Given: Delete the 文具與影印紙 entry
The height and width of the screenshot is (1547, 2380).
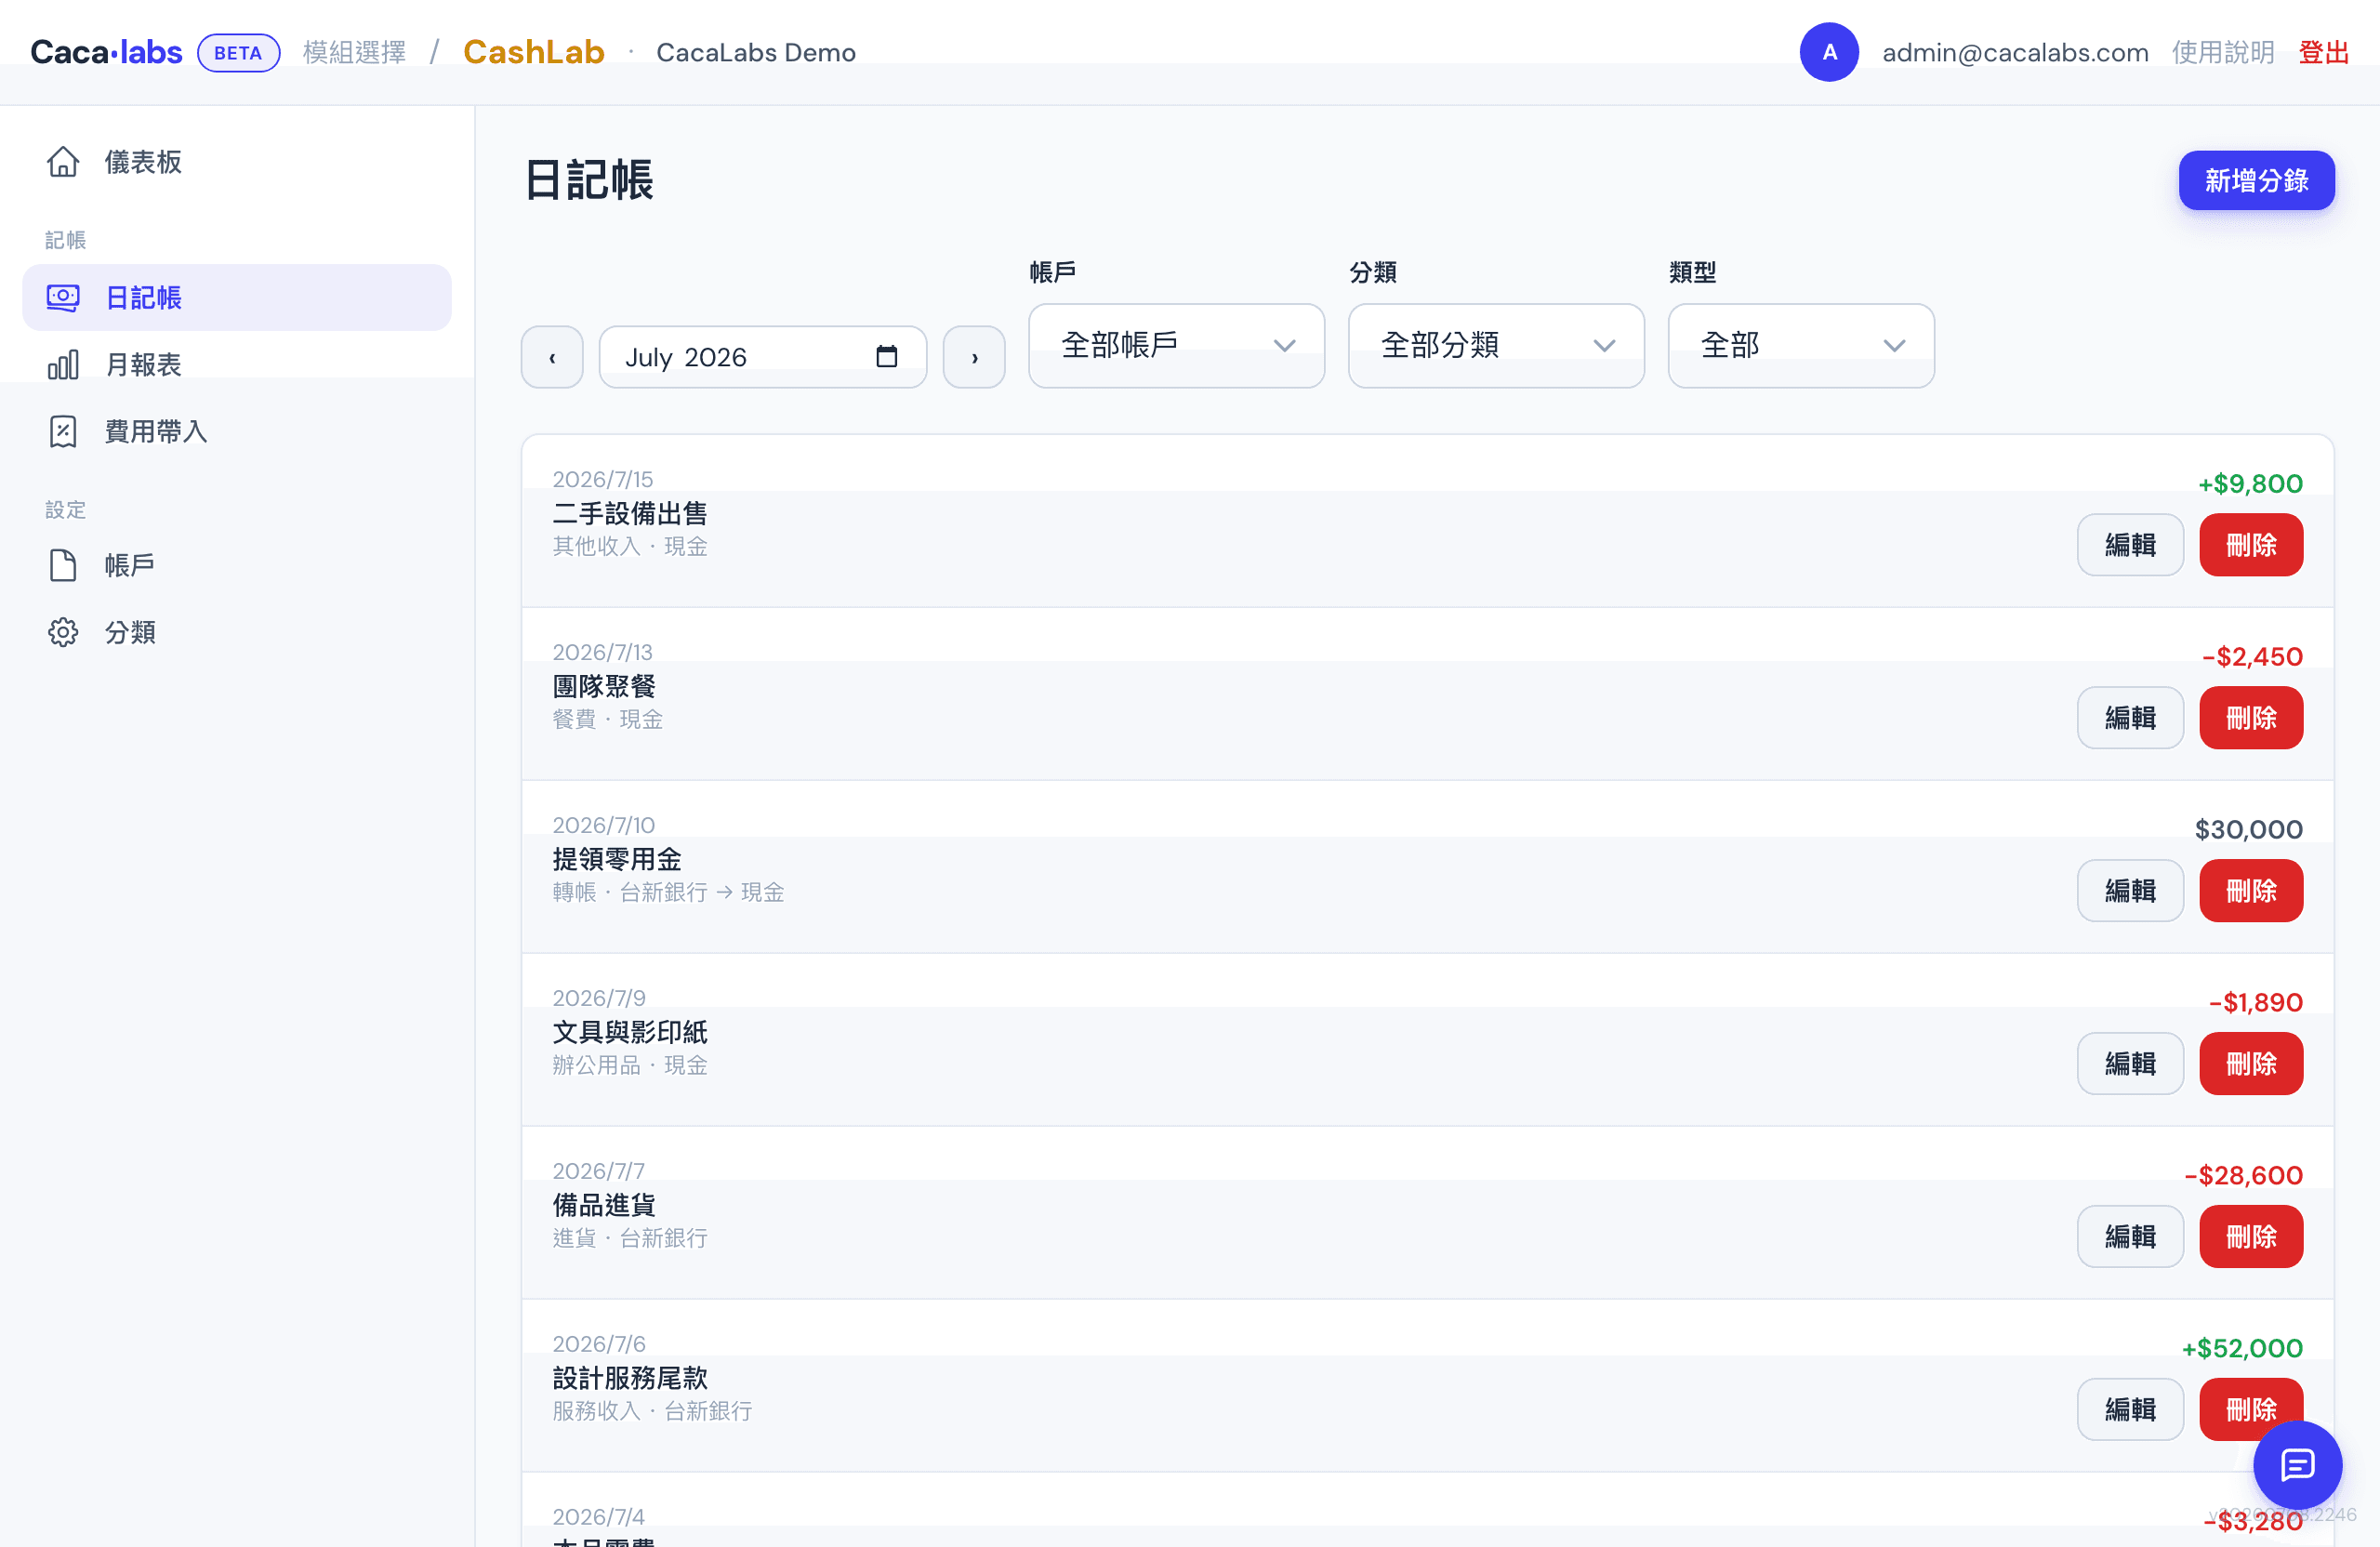Looking at the screenshot, I should (x=2251, y=1064).
